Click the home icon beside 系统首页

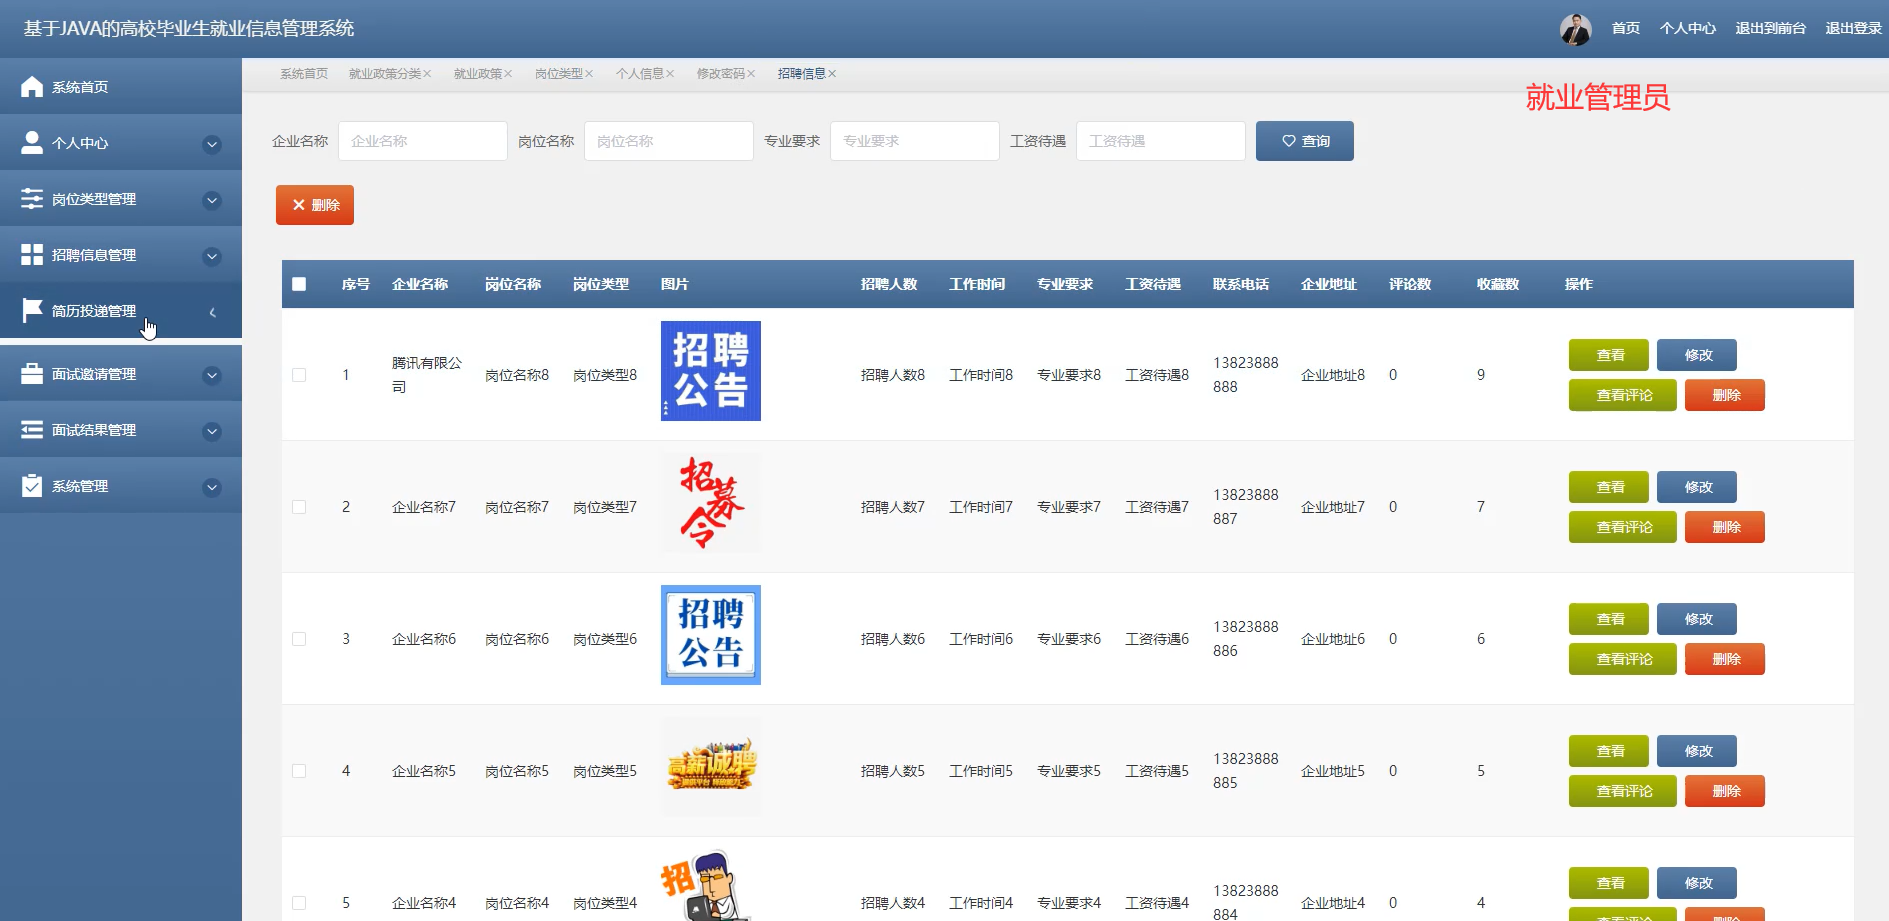32,86
